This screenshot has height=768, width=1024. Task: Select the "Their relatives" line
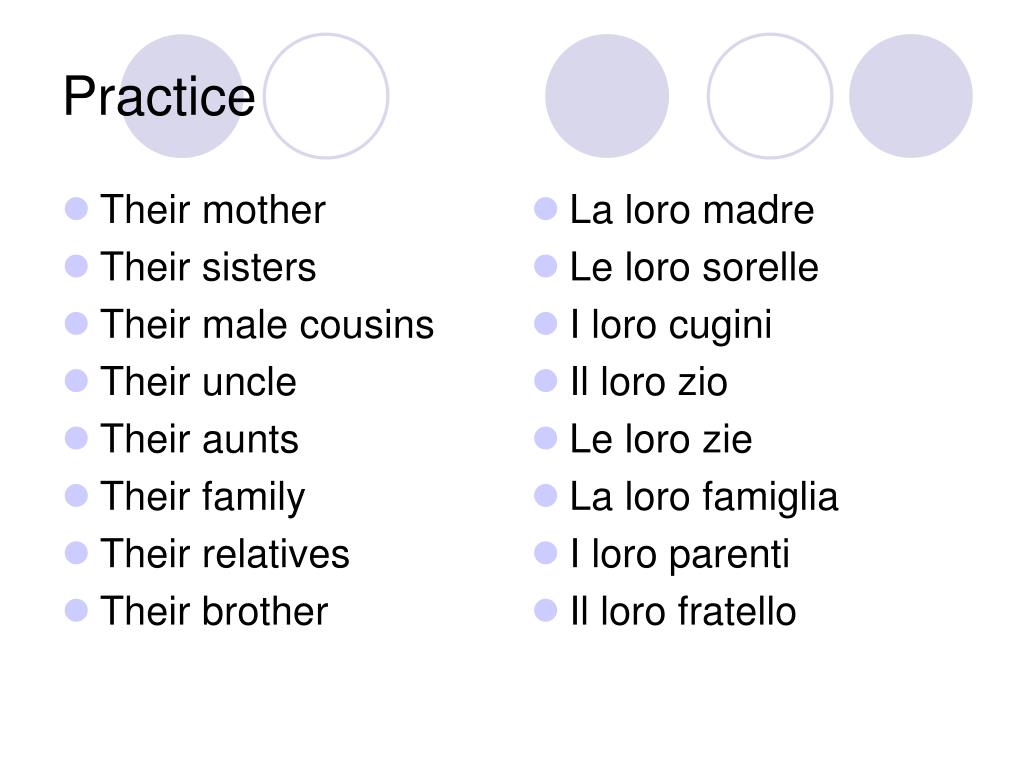[225, 554]
